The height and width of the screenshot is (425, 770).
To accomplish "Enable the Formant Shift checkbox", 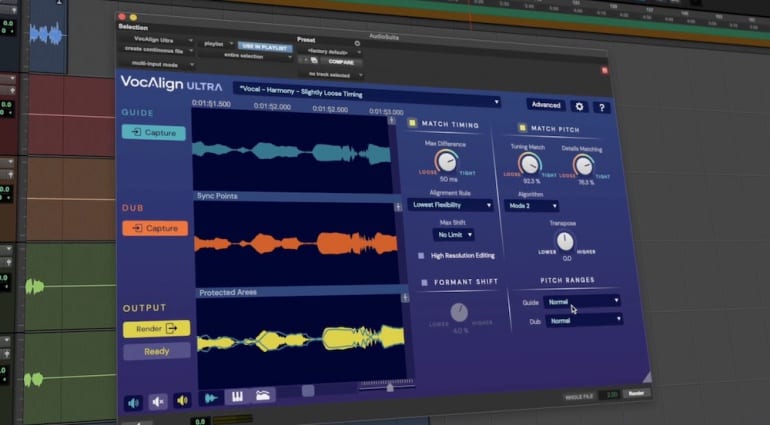I will (424, 283).
